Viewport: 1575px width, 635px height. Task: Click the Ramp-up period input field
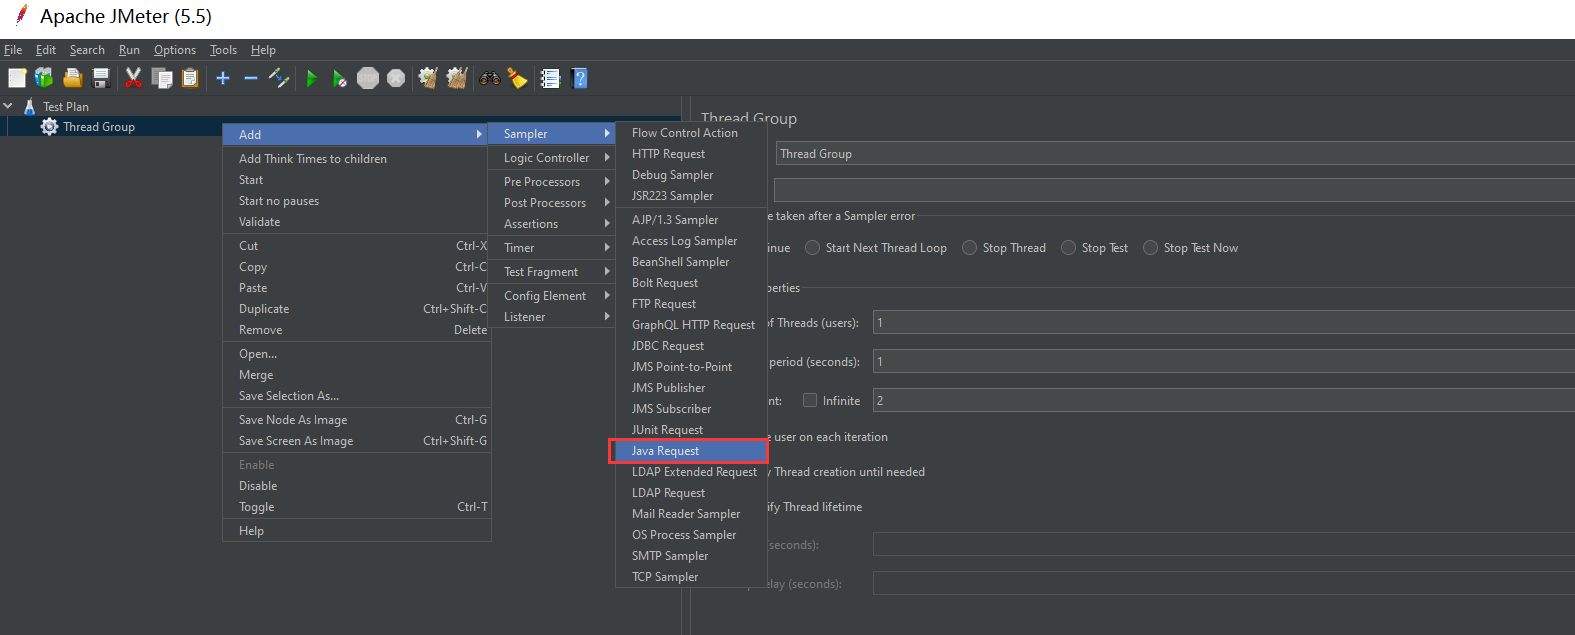(x=1224, y=361)
